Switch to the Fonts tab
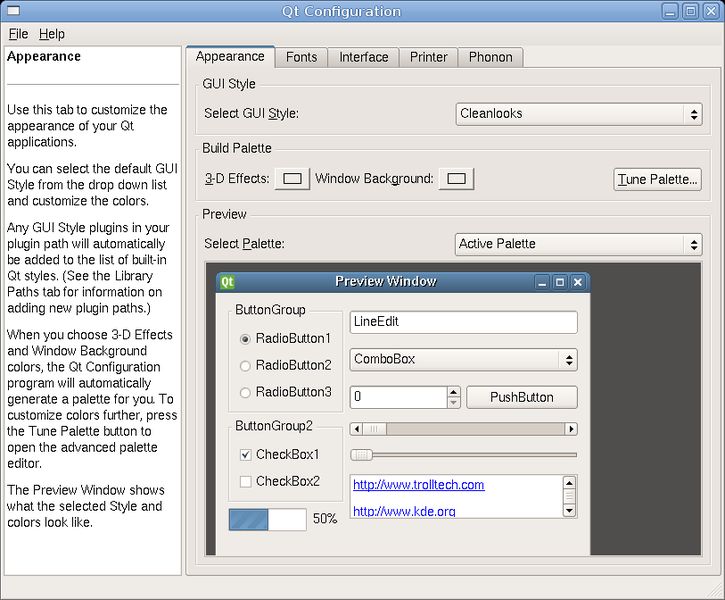This screenshot has height=600, width=725. [x=301, y=57]
